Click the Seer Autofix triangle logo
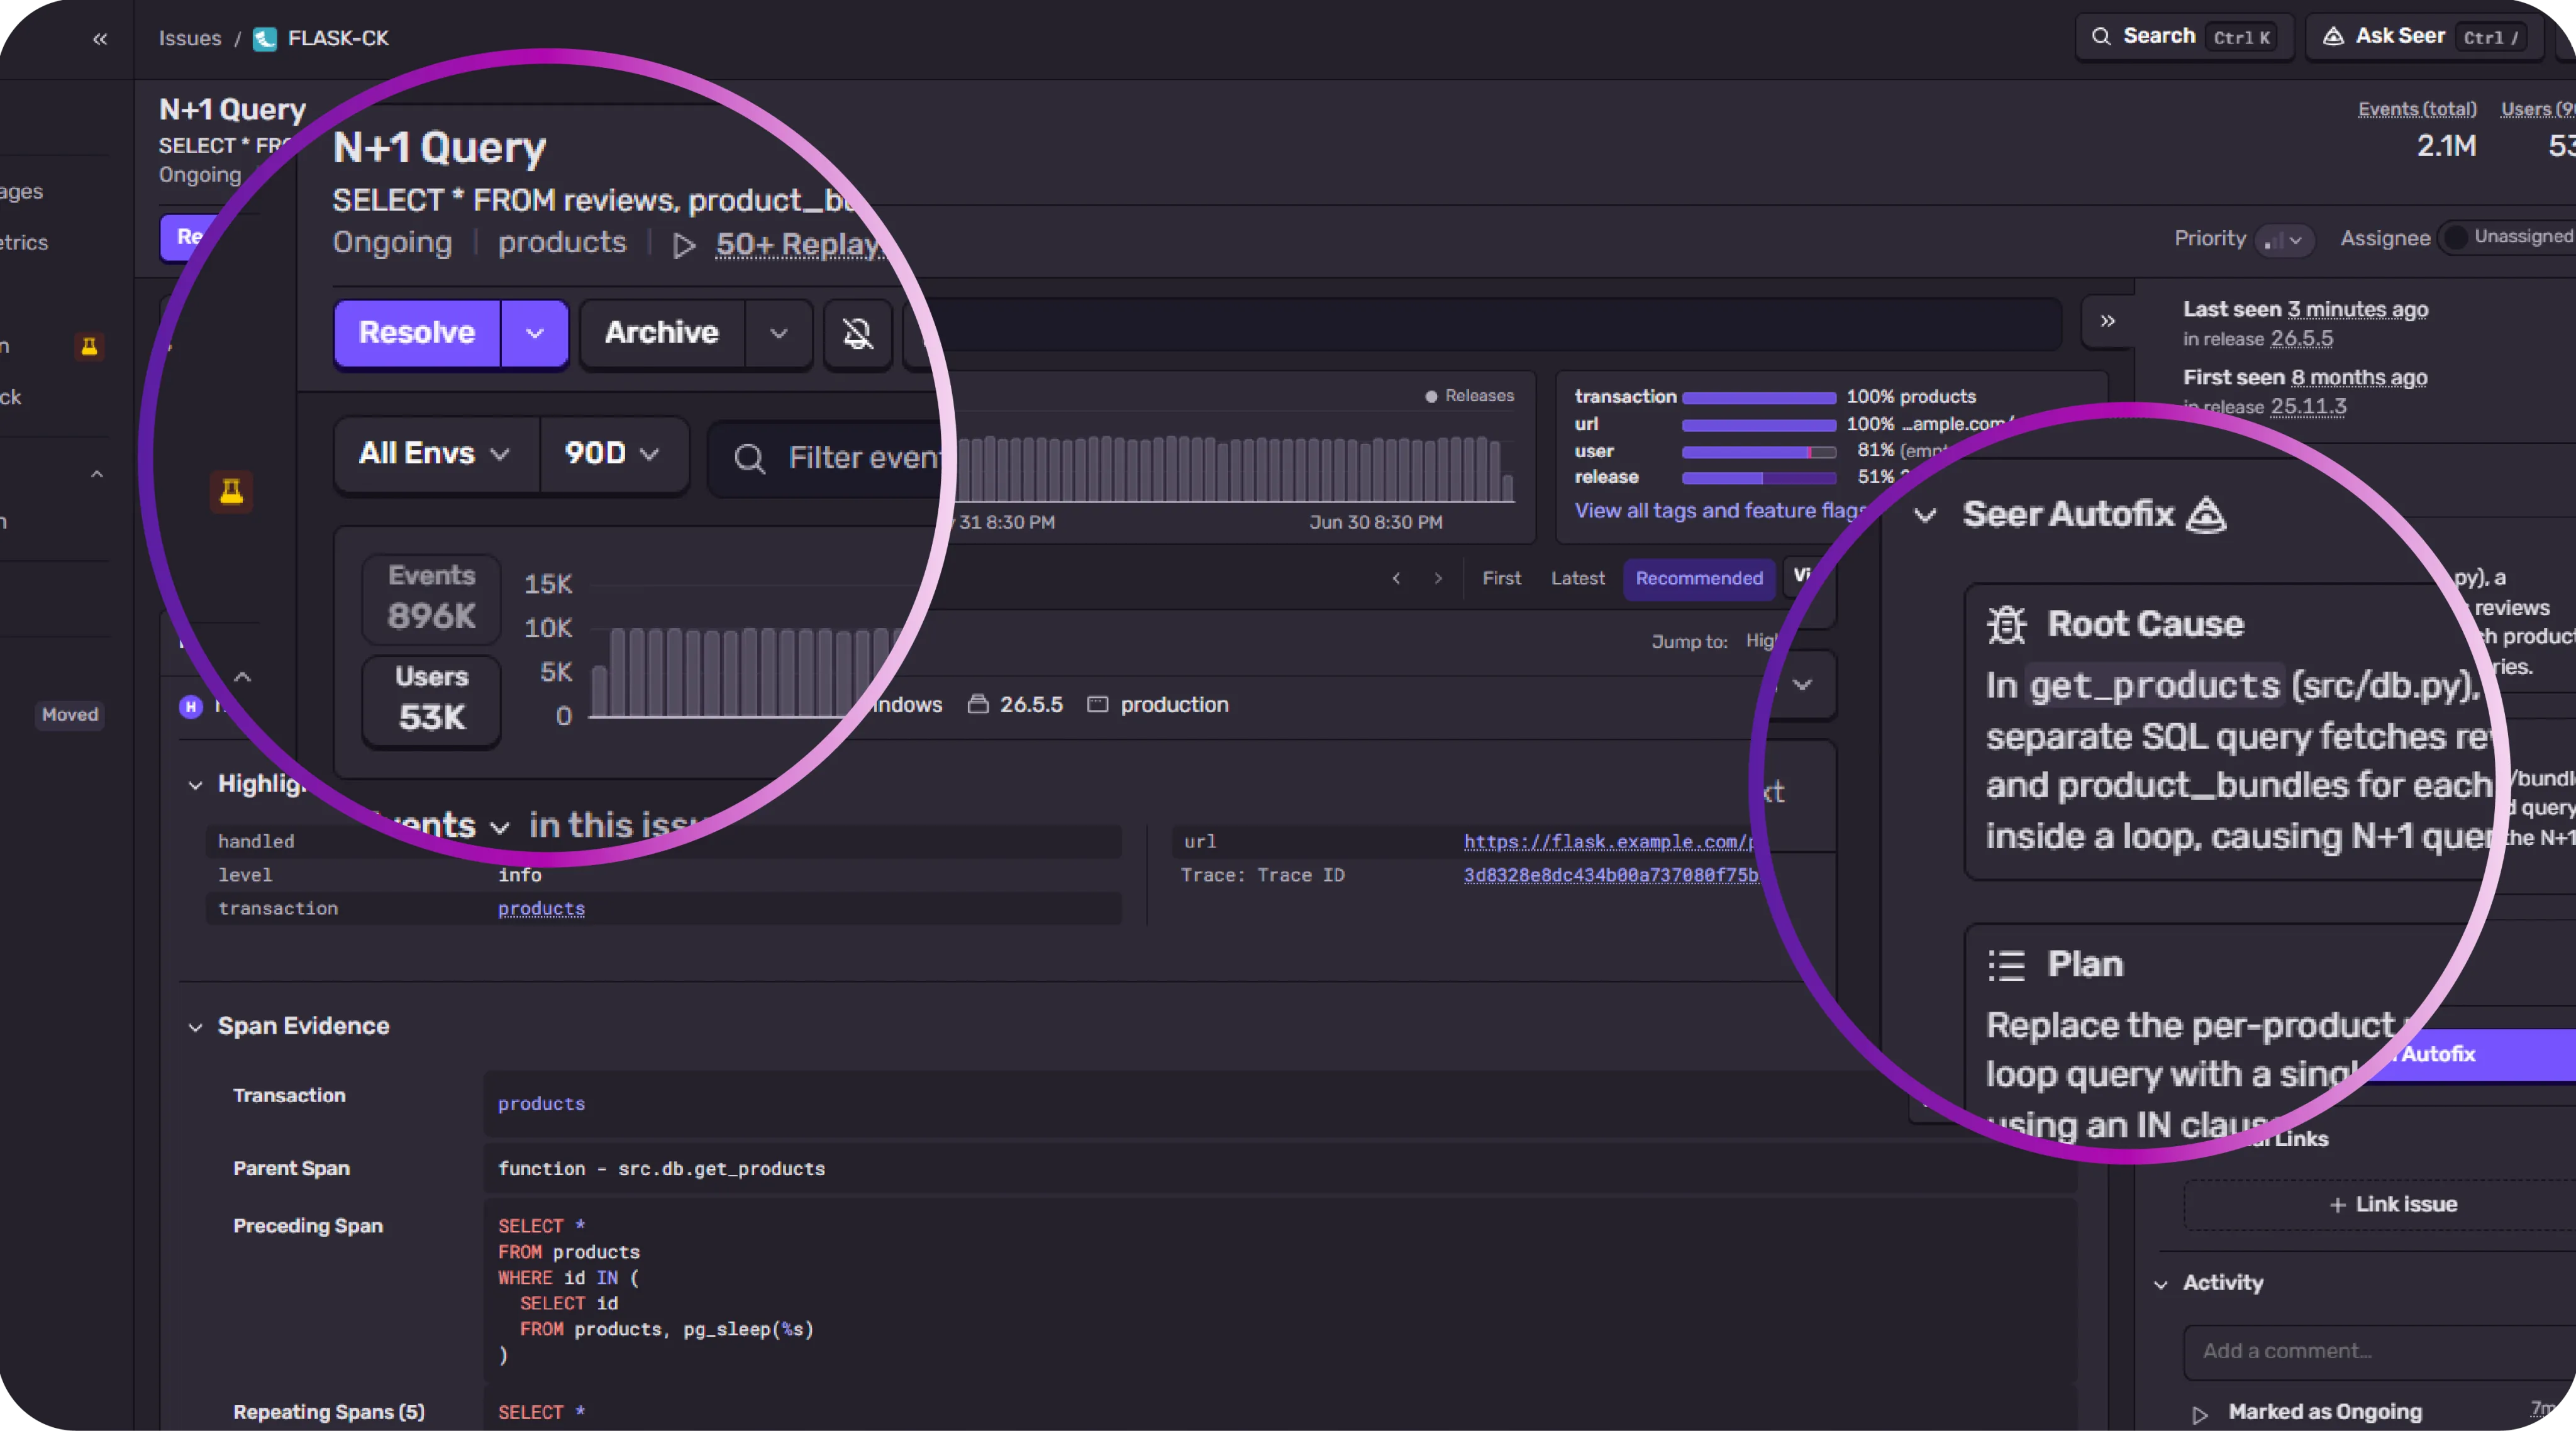 point(2206,515)
